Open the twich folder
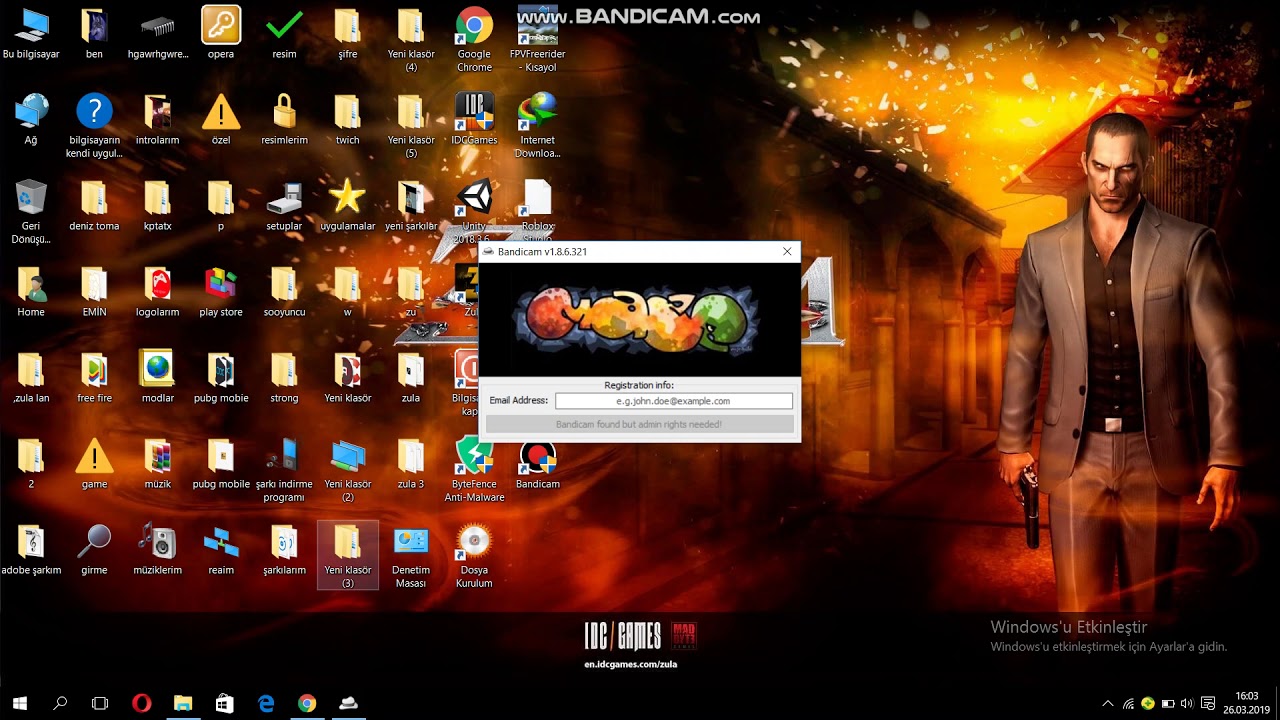 pyautogui.click(x=347, y=112)
